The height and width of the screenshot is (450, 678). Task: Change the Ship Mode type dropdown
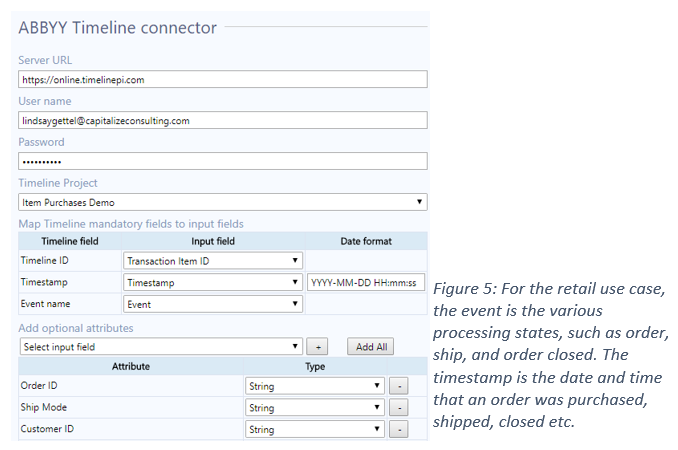[x=314, y=408]
